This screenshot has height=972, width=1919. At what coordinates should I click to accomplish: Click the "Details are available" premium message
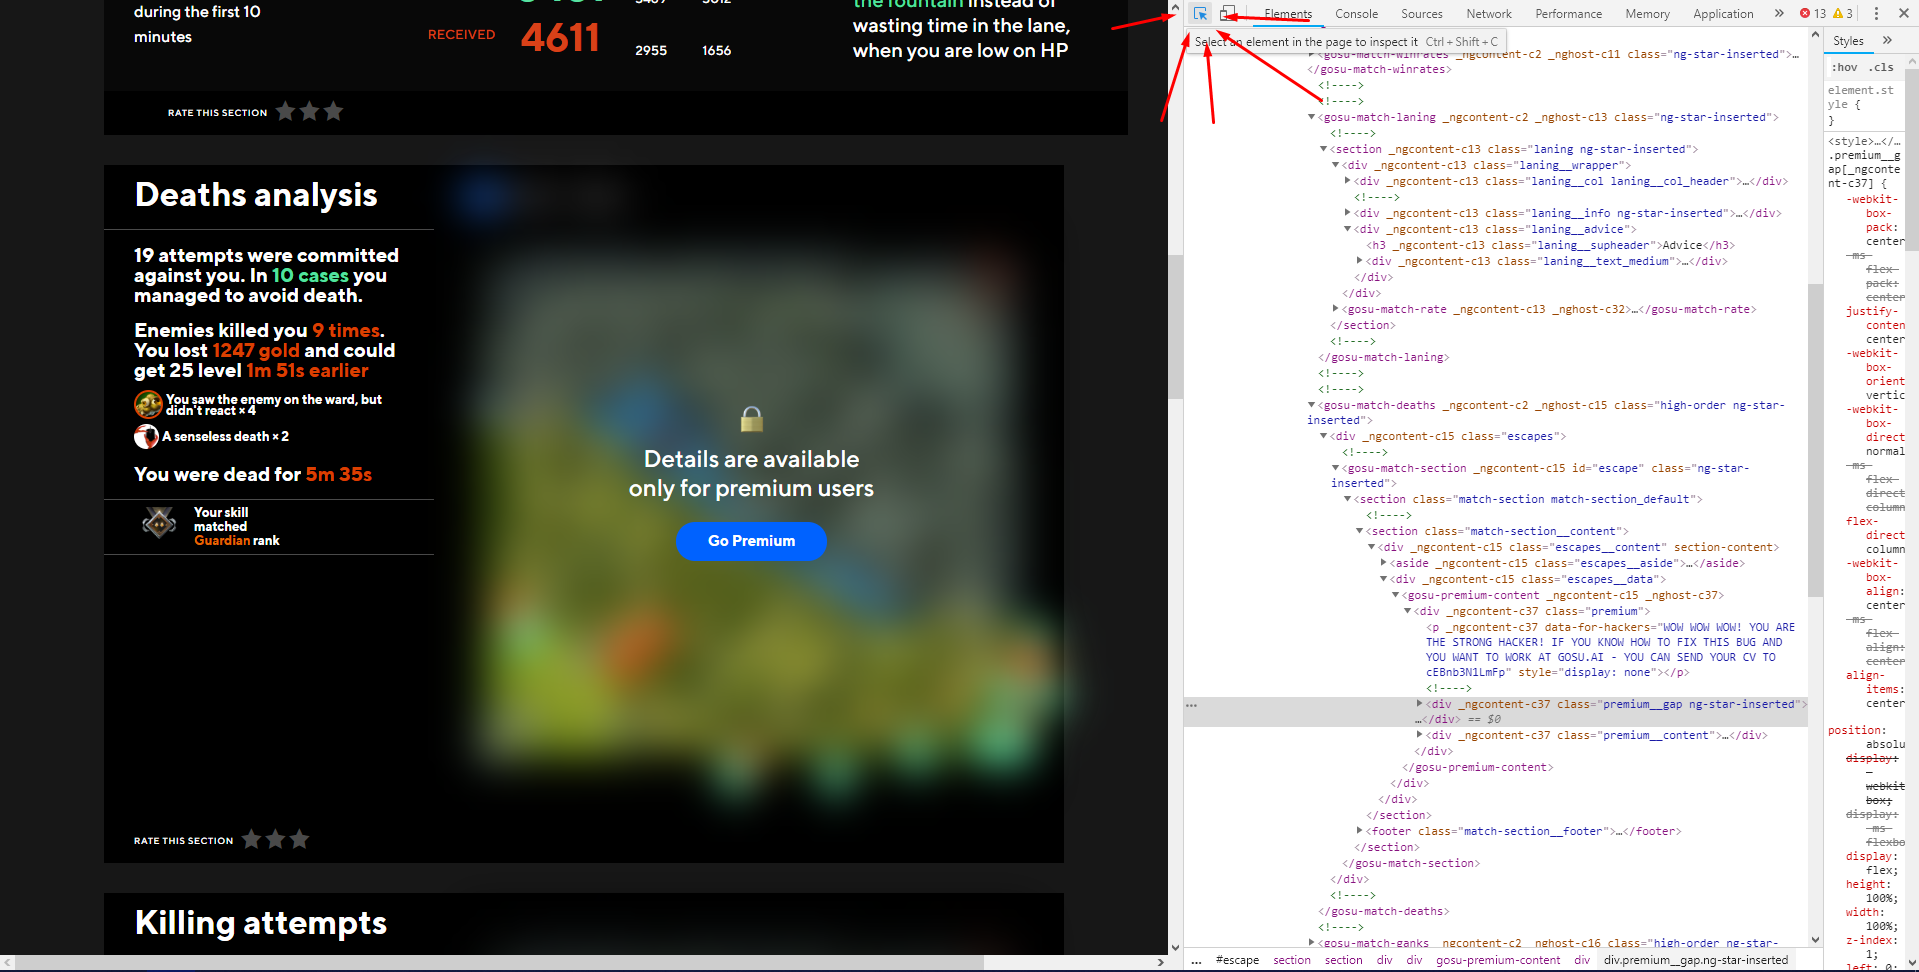751,474
